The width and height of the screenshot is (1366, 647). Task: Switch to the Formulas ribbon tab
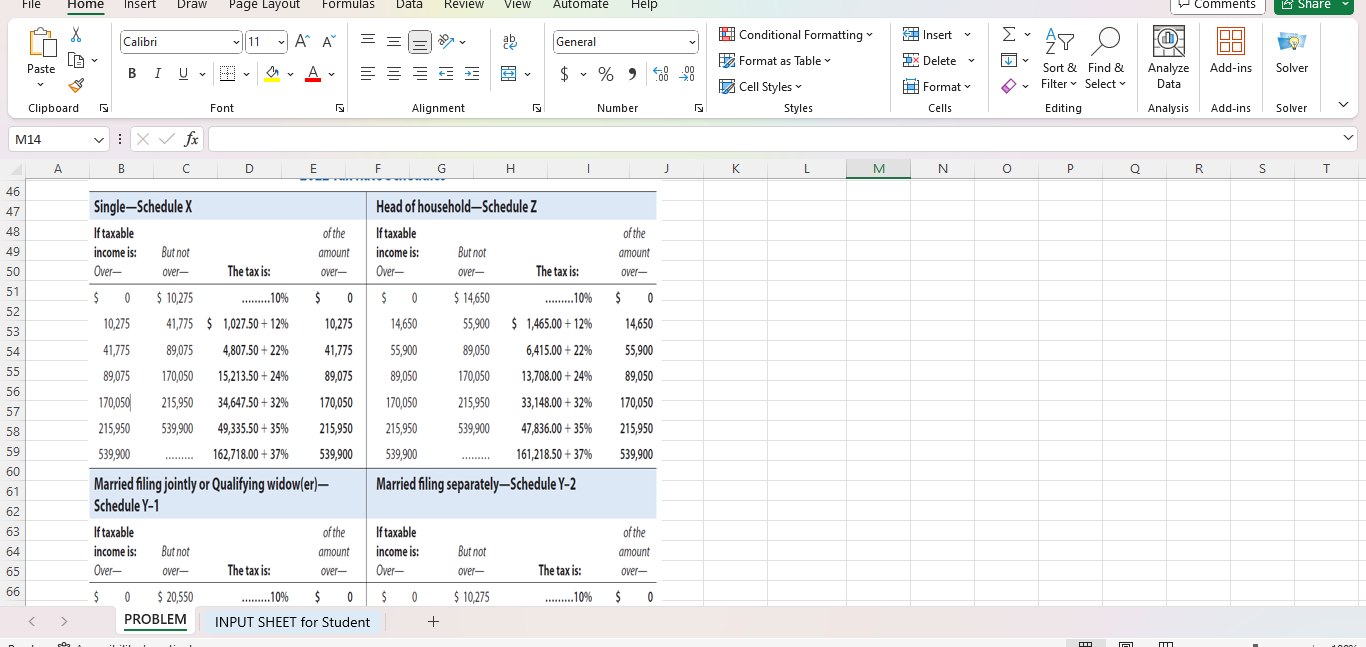[x=348, y=5]
